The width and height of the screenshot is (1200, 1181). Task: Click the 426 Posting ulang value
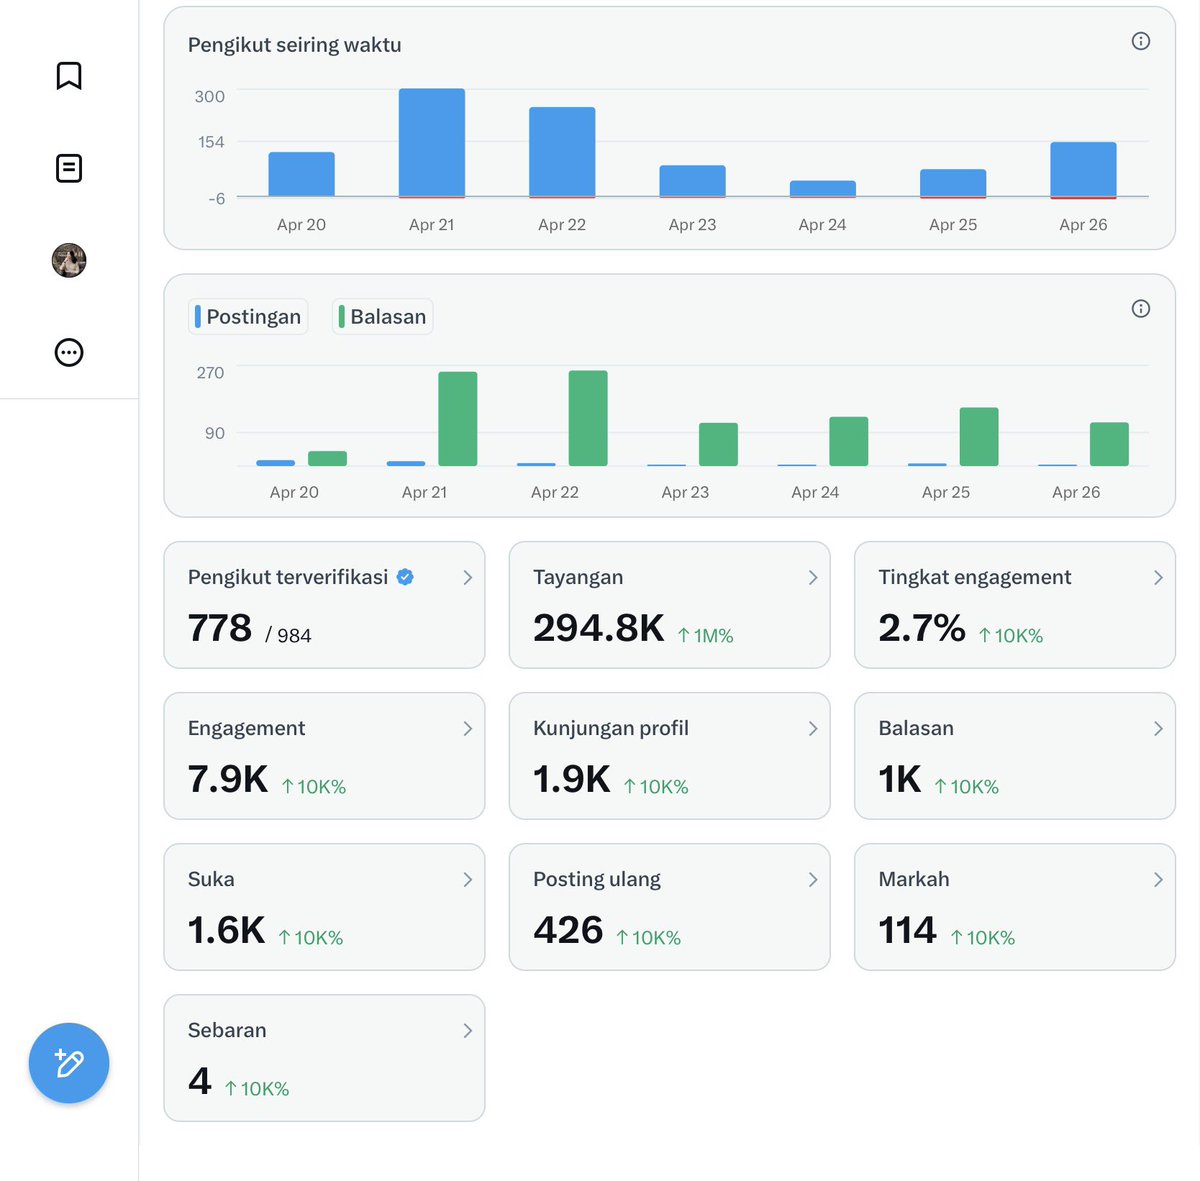(x=568, y=930)
